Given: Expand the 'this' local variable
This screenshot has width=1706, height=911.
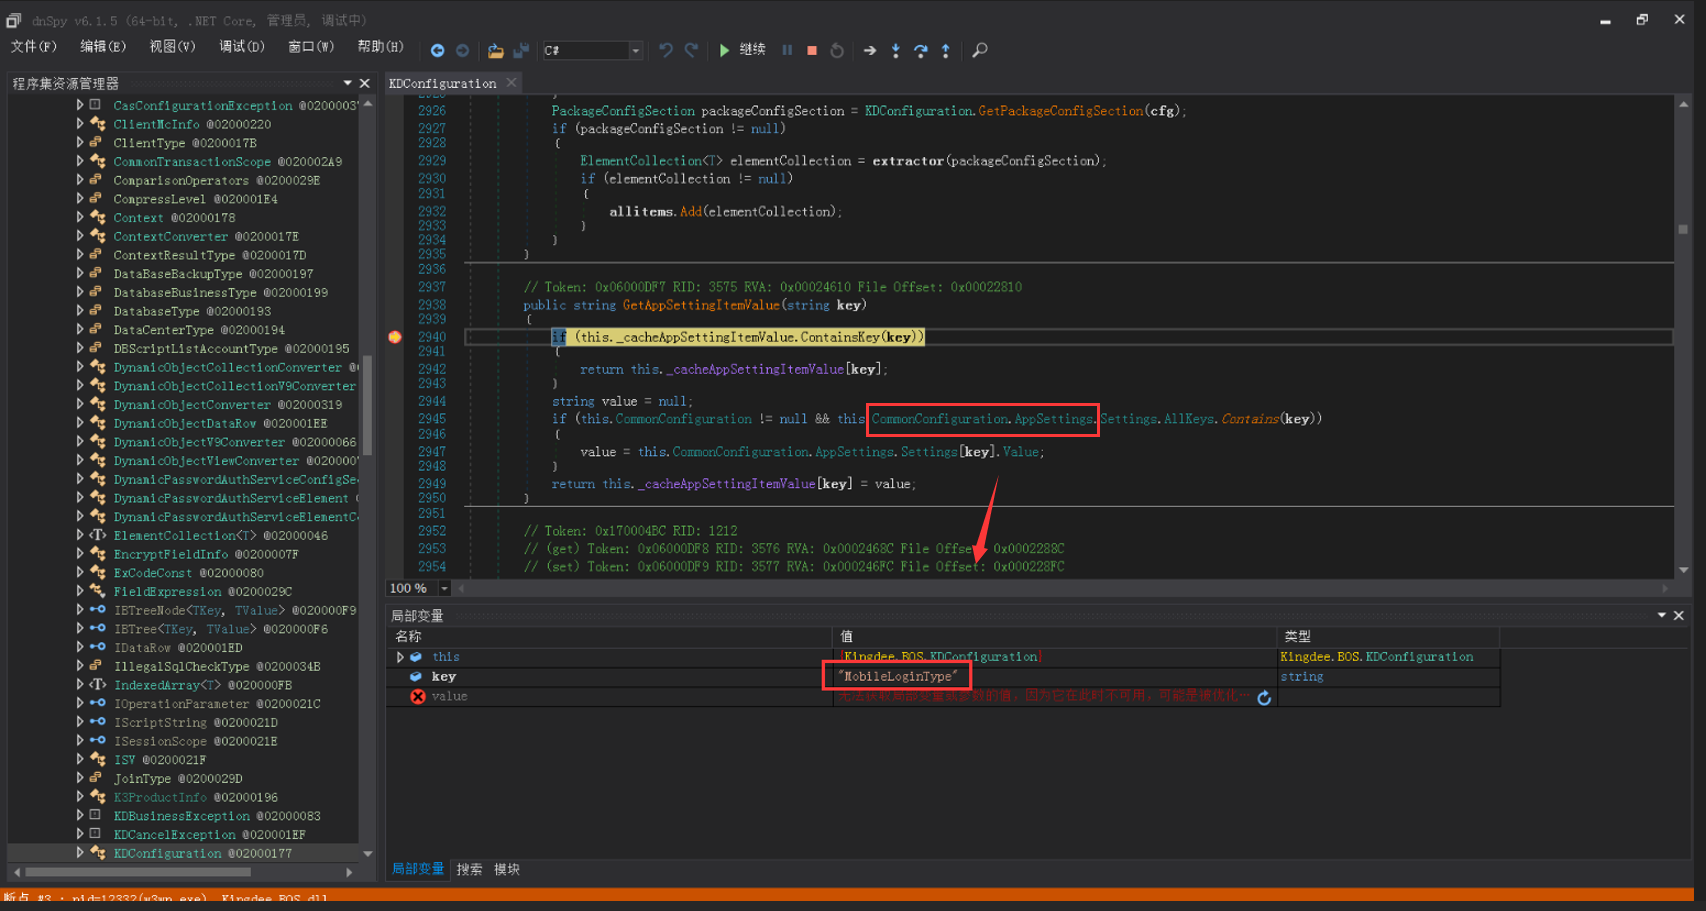Looking at the screenshot, I should pyautogui.click(x=400, y=657).
